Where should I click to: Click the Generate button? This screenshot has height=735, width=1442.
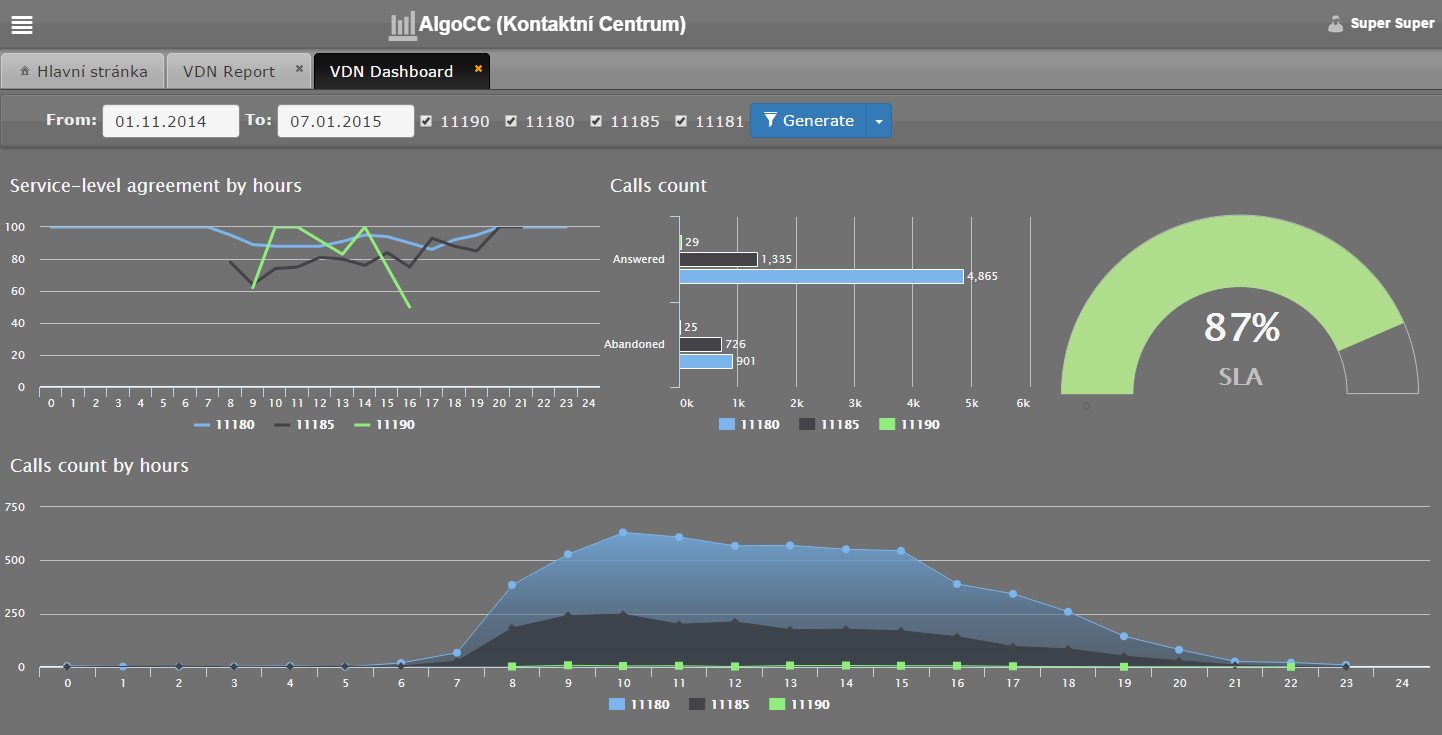(x=808, y=121)
